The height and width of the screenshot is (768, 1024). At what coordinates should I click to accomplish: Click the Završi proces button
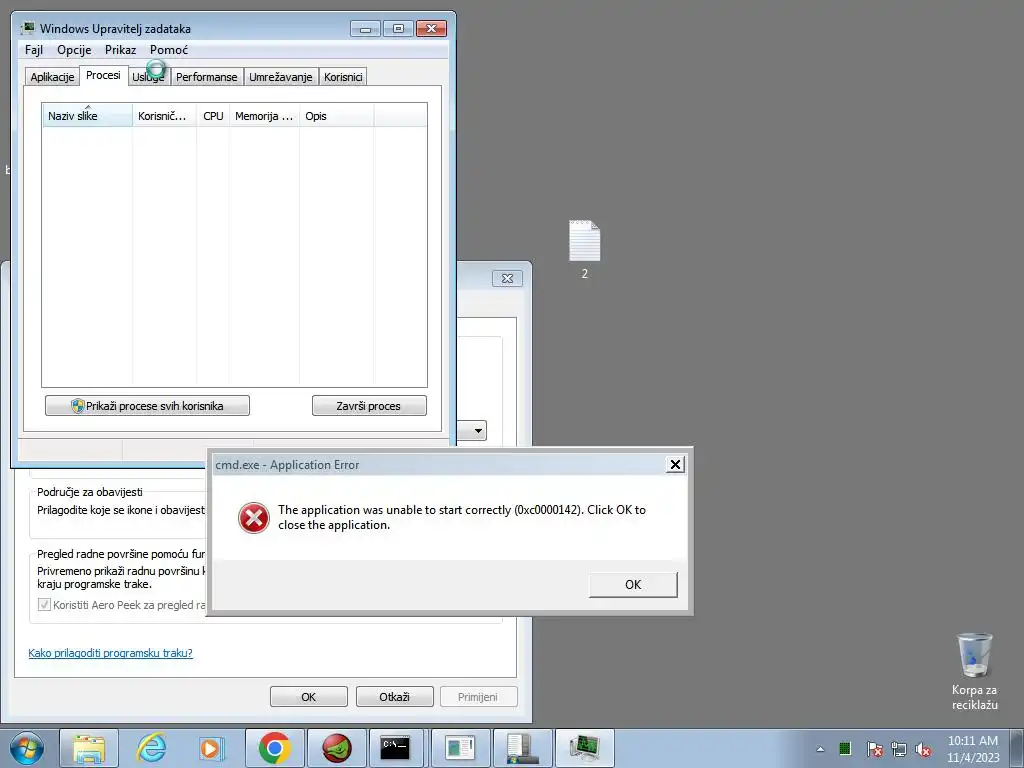(369, 406)
